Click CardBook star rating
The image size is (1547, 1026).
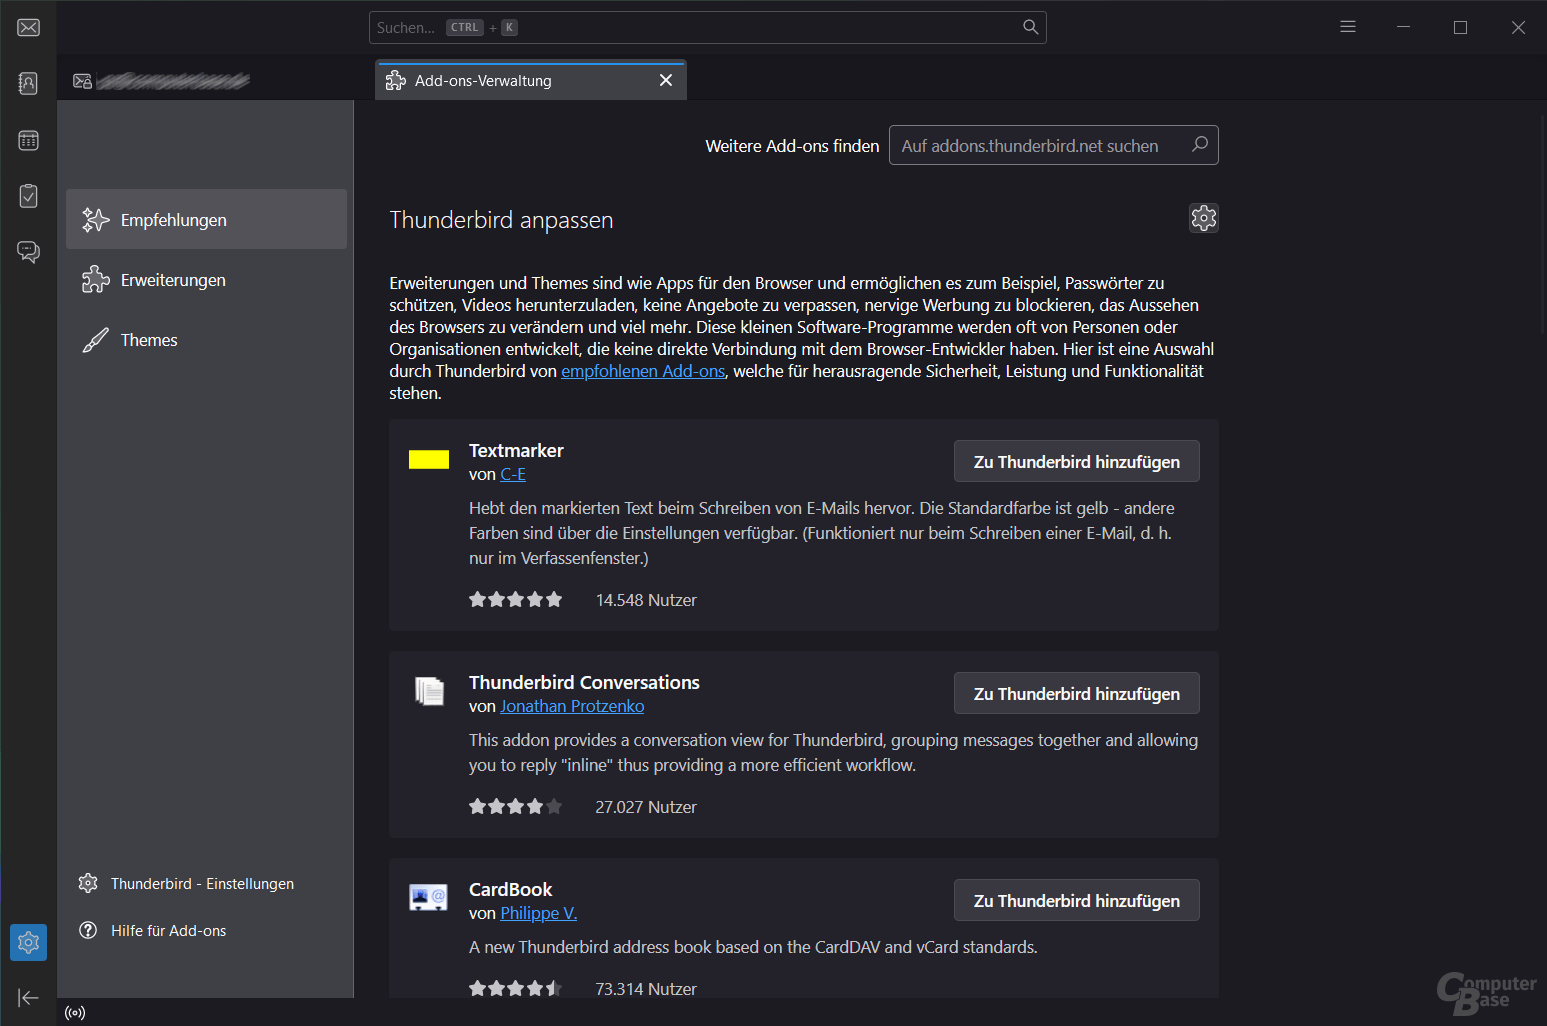click(516, 989)
